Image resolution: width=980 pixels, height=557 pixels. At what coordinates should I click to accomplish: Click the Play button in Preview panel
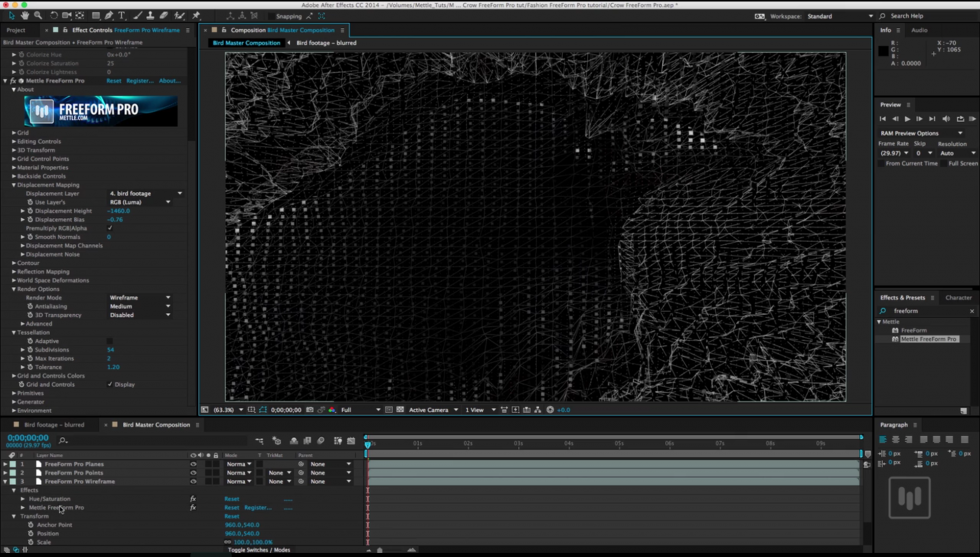[x=907, y=119]
